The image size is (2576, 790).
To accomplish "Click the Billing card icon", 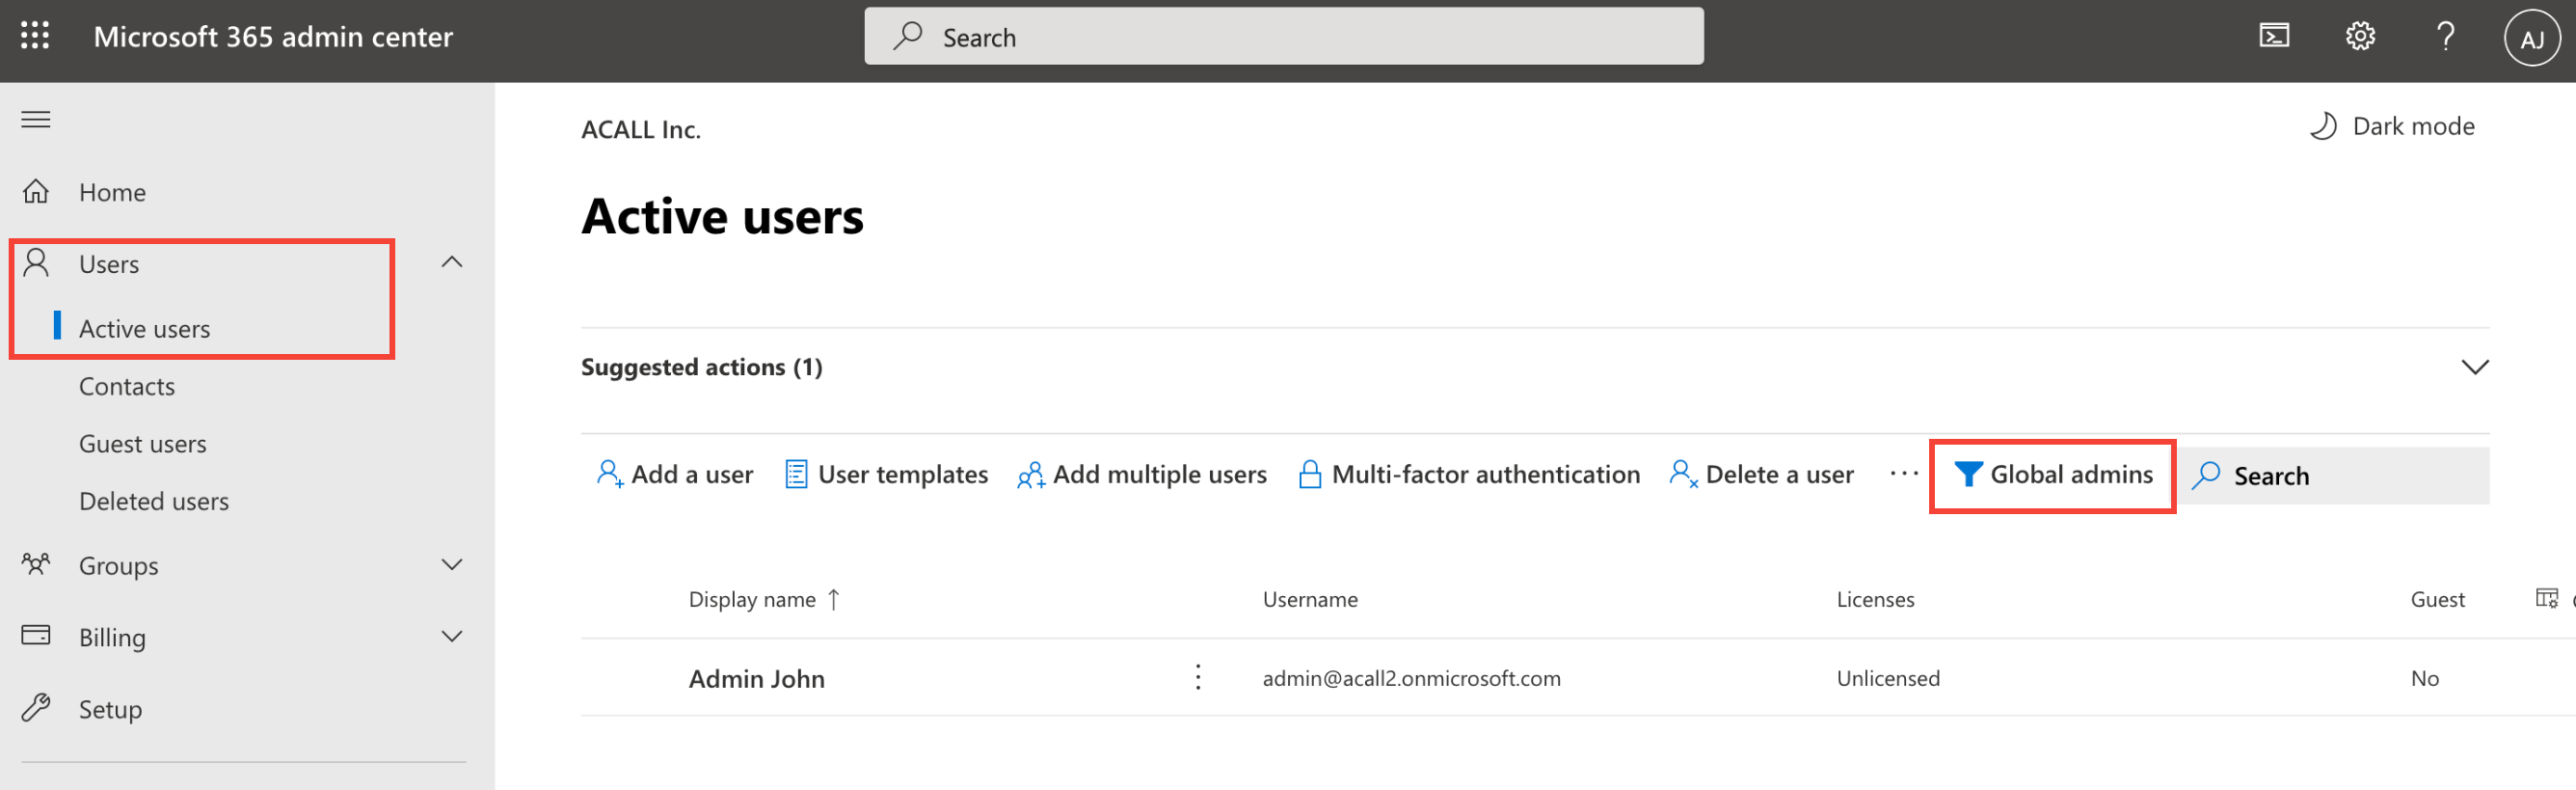I will pyautogui.click(x=36, y=635).
